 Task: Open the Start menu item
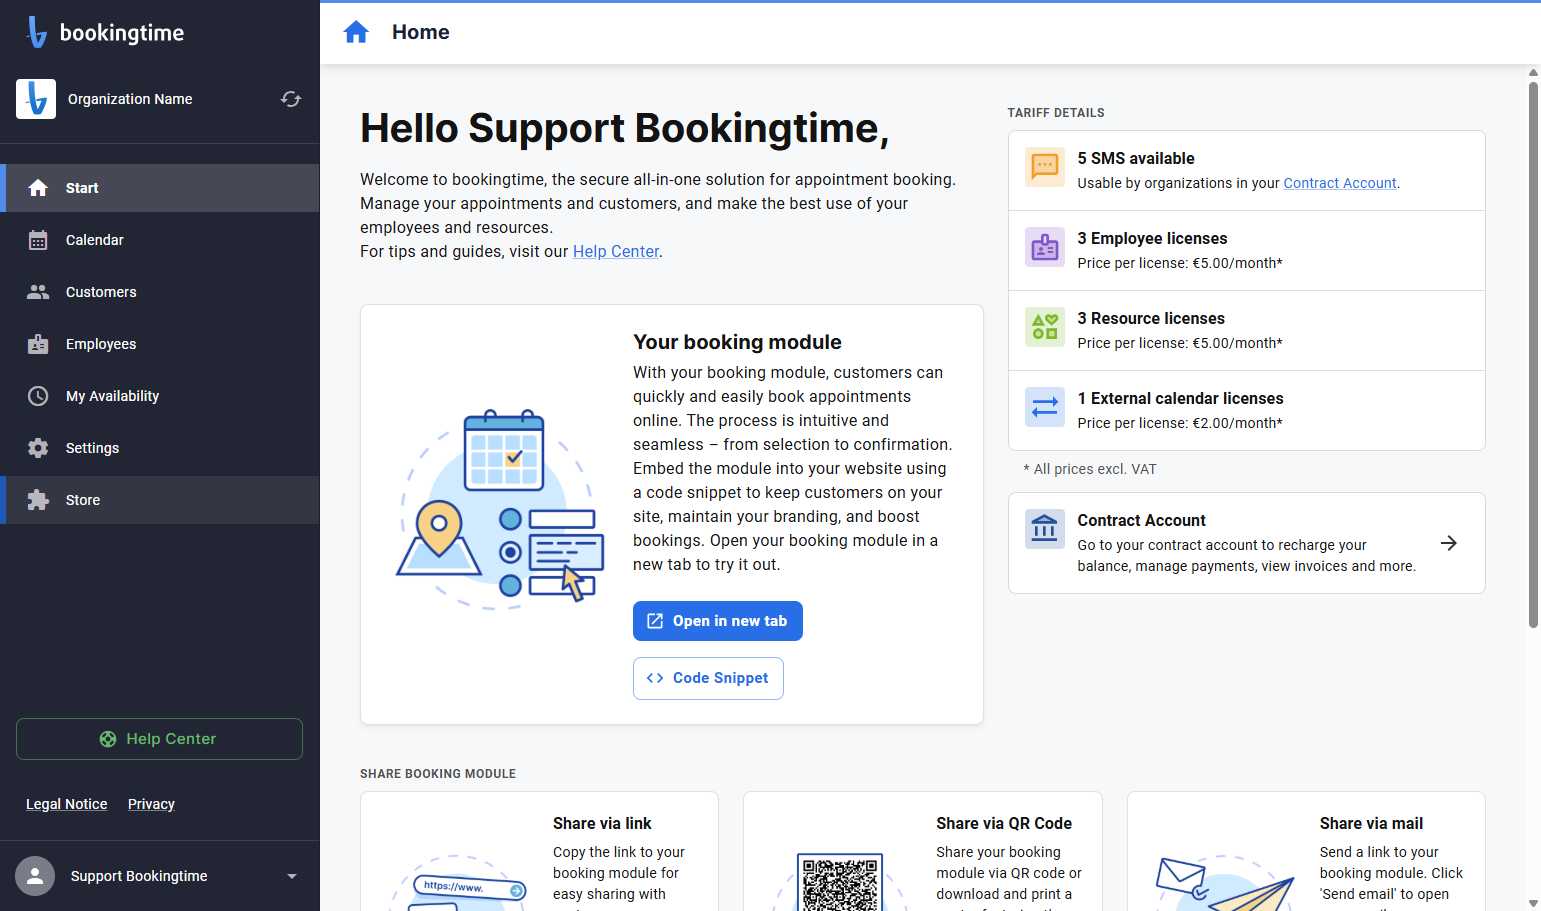pos(160,188)
